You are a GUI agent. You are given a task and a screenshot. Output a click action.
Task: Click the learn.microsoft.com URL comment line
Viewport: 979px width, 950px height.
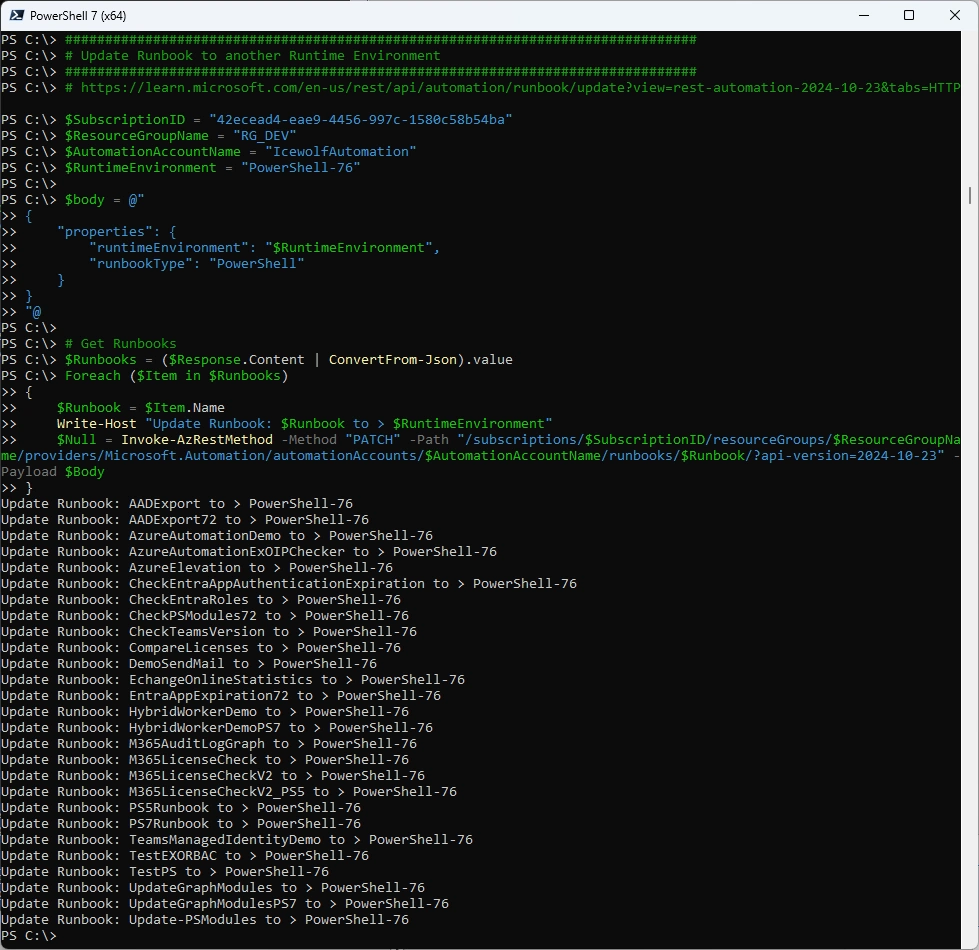click(x=513, y=87)
